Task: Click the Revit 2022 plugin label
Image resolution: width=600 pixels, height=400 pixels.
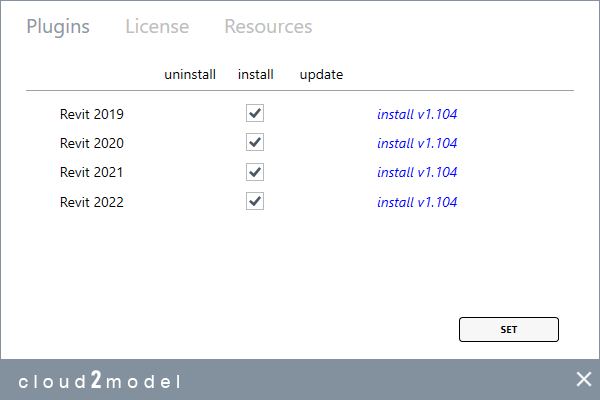Action: click(x=92, y=202)
